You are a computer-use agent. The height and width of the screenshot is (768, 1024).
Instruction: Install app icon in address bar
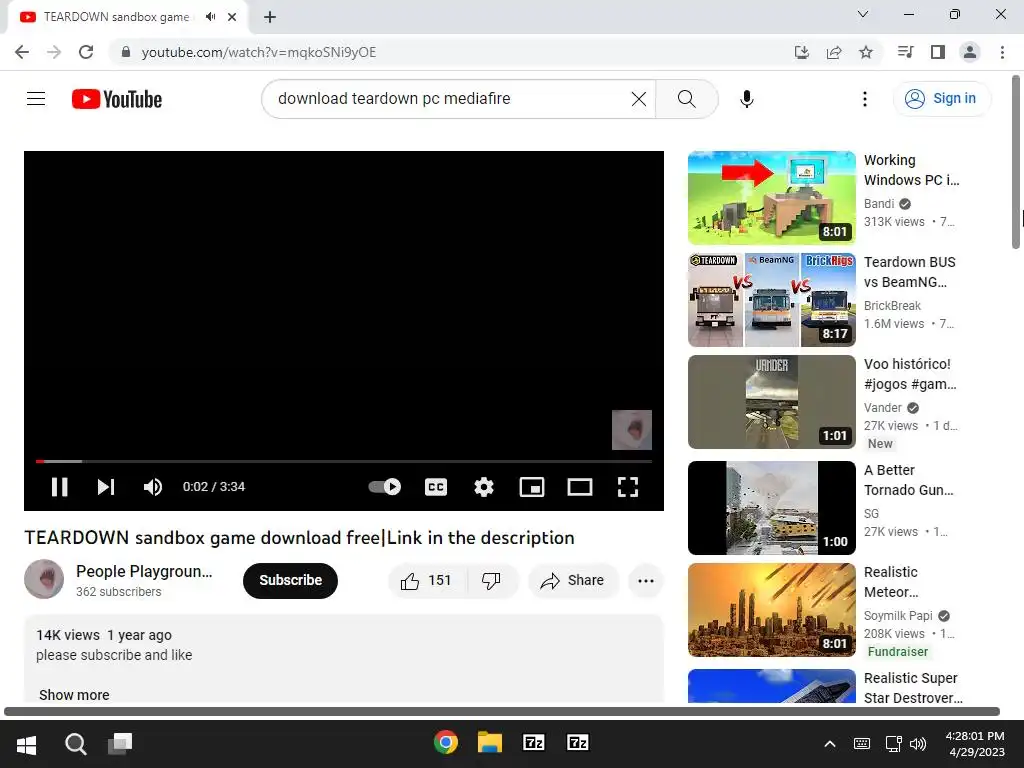point(801,52)
